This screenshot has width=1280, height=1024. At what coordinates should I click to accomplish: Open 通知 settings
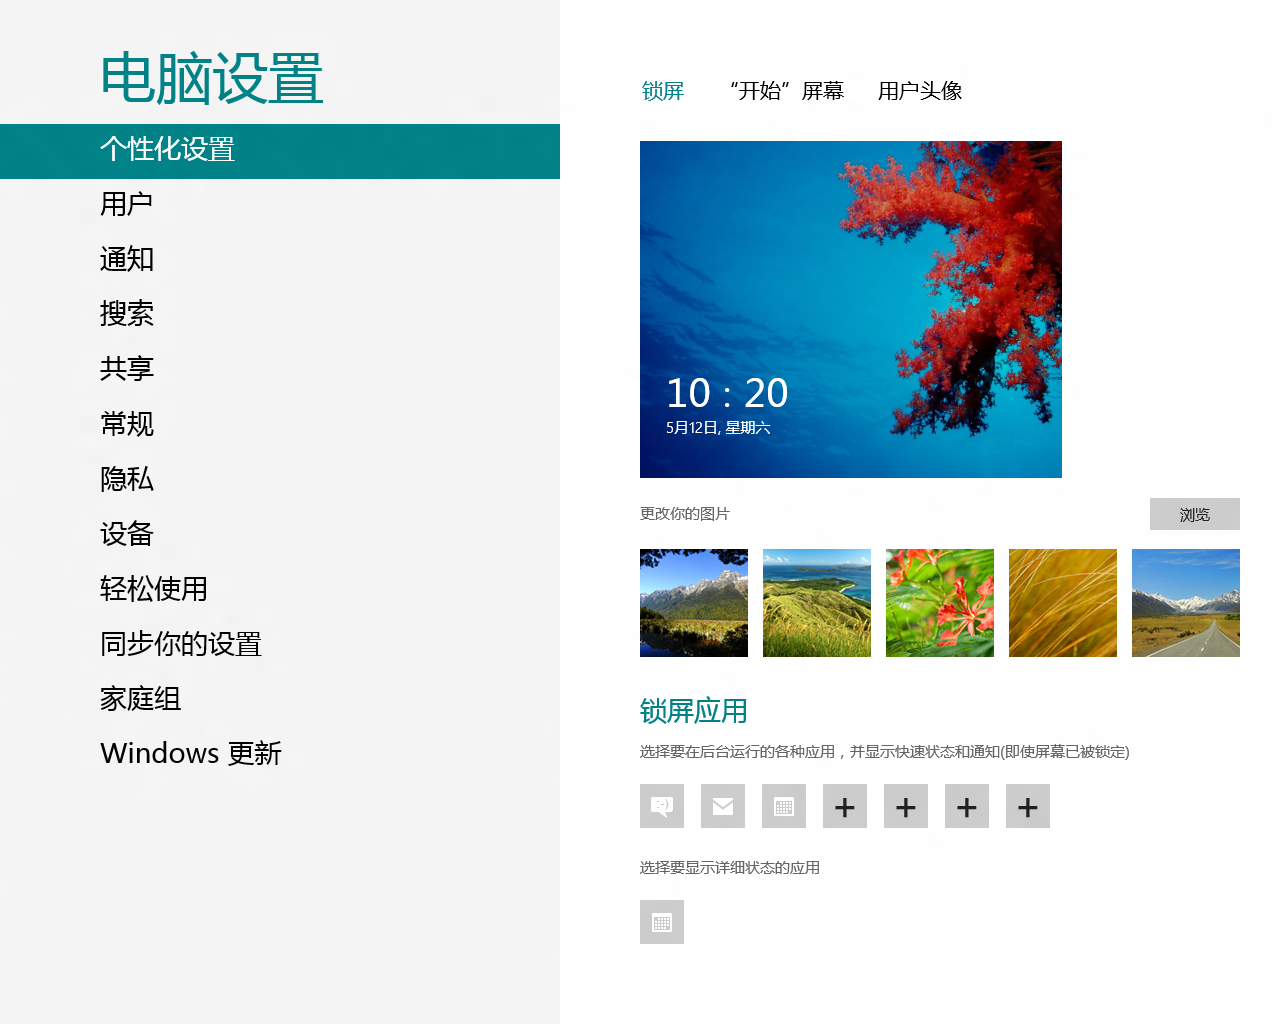click(280, 259)
